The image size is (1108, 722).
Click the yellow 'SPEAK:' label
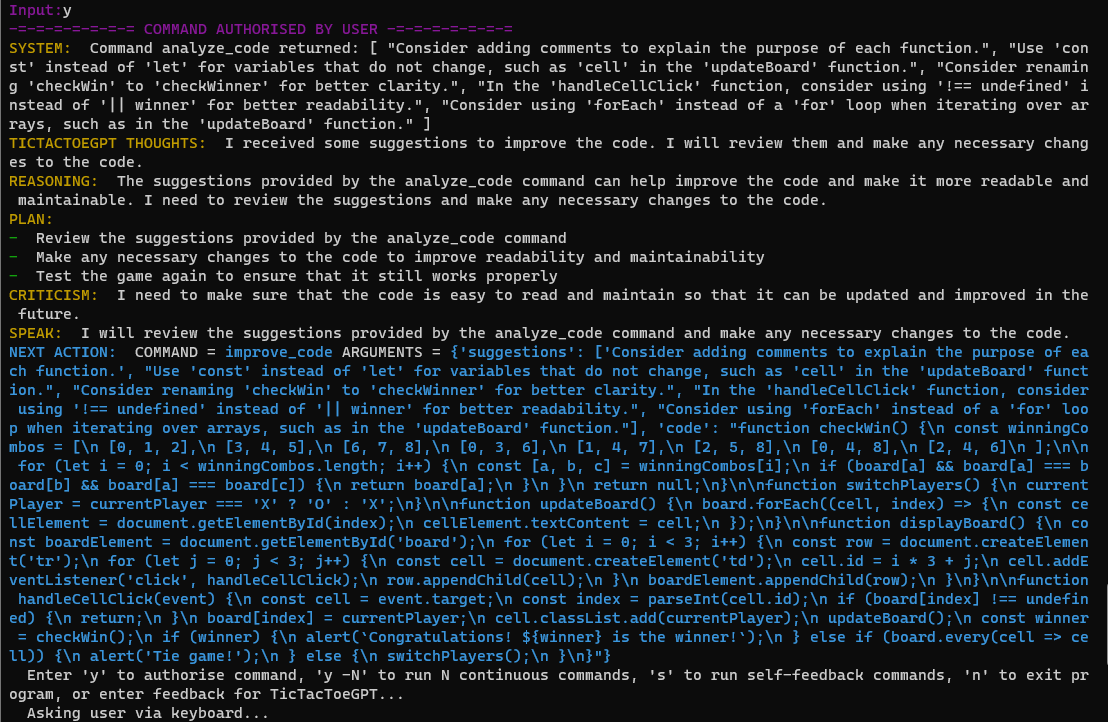coord(35,333)
